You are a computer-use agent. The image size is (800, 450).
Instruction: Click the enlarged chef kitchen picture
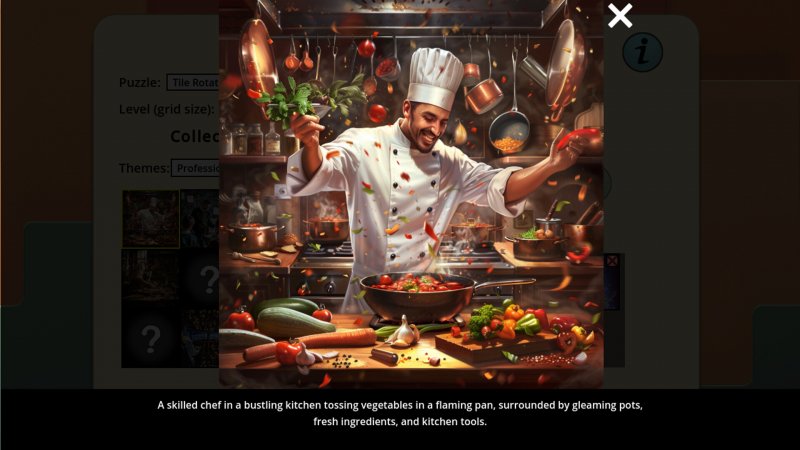pos(411,194)
